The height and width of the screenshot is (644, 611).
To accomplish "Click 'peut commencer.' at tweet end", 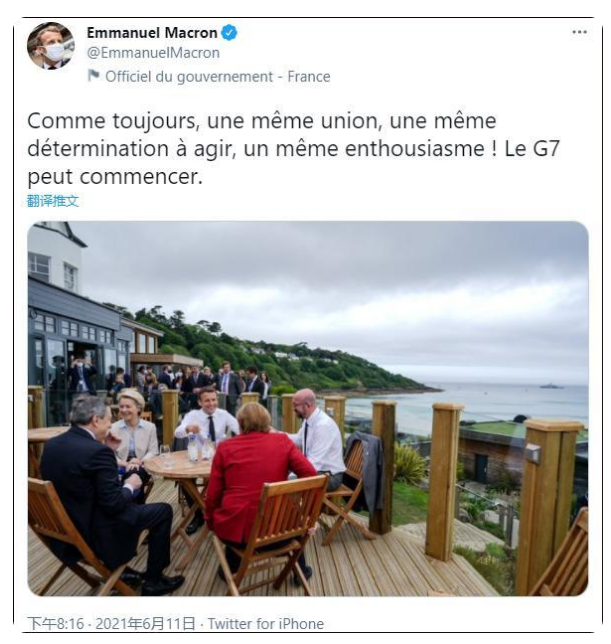I will coord(115,177).
